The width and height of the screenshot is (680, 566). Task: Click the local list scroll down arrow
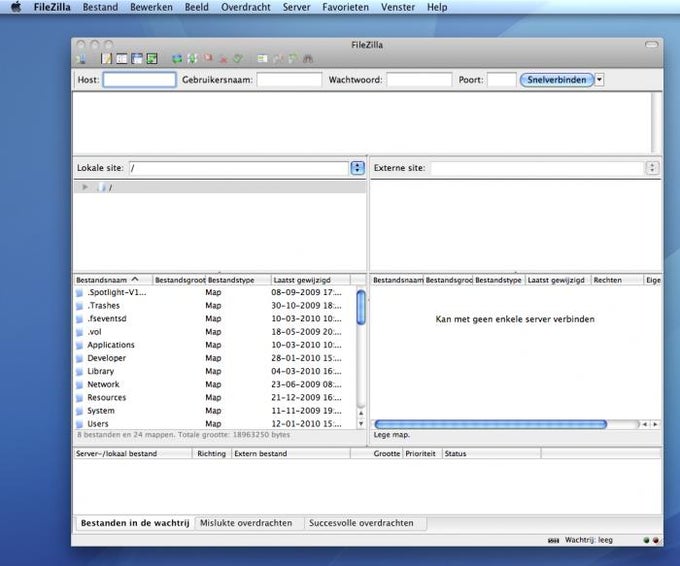coord(361,424)
